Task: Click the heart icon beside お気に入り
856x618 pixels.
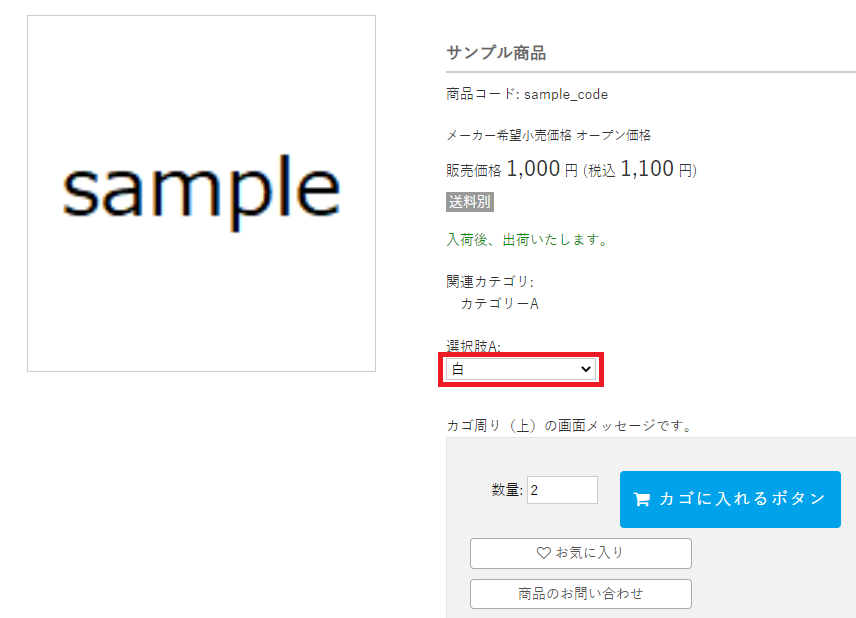Action: (543, 552)
